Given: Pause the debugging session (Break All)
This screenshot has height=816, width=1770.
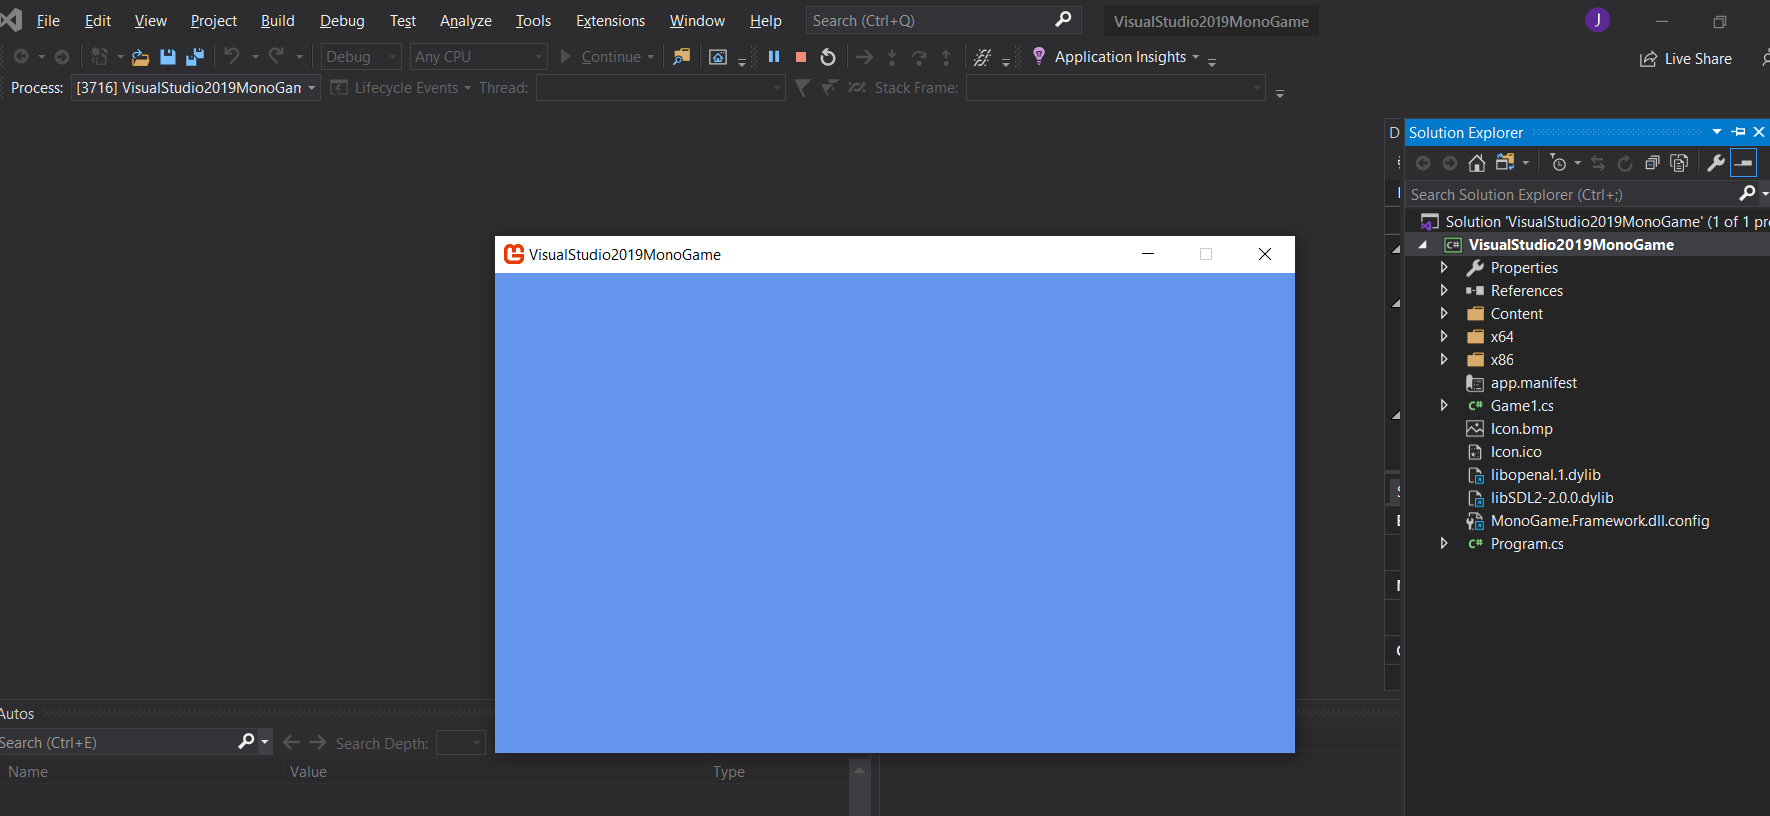Looking at the screenshot, I should (x=774, y=57).
